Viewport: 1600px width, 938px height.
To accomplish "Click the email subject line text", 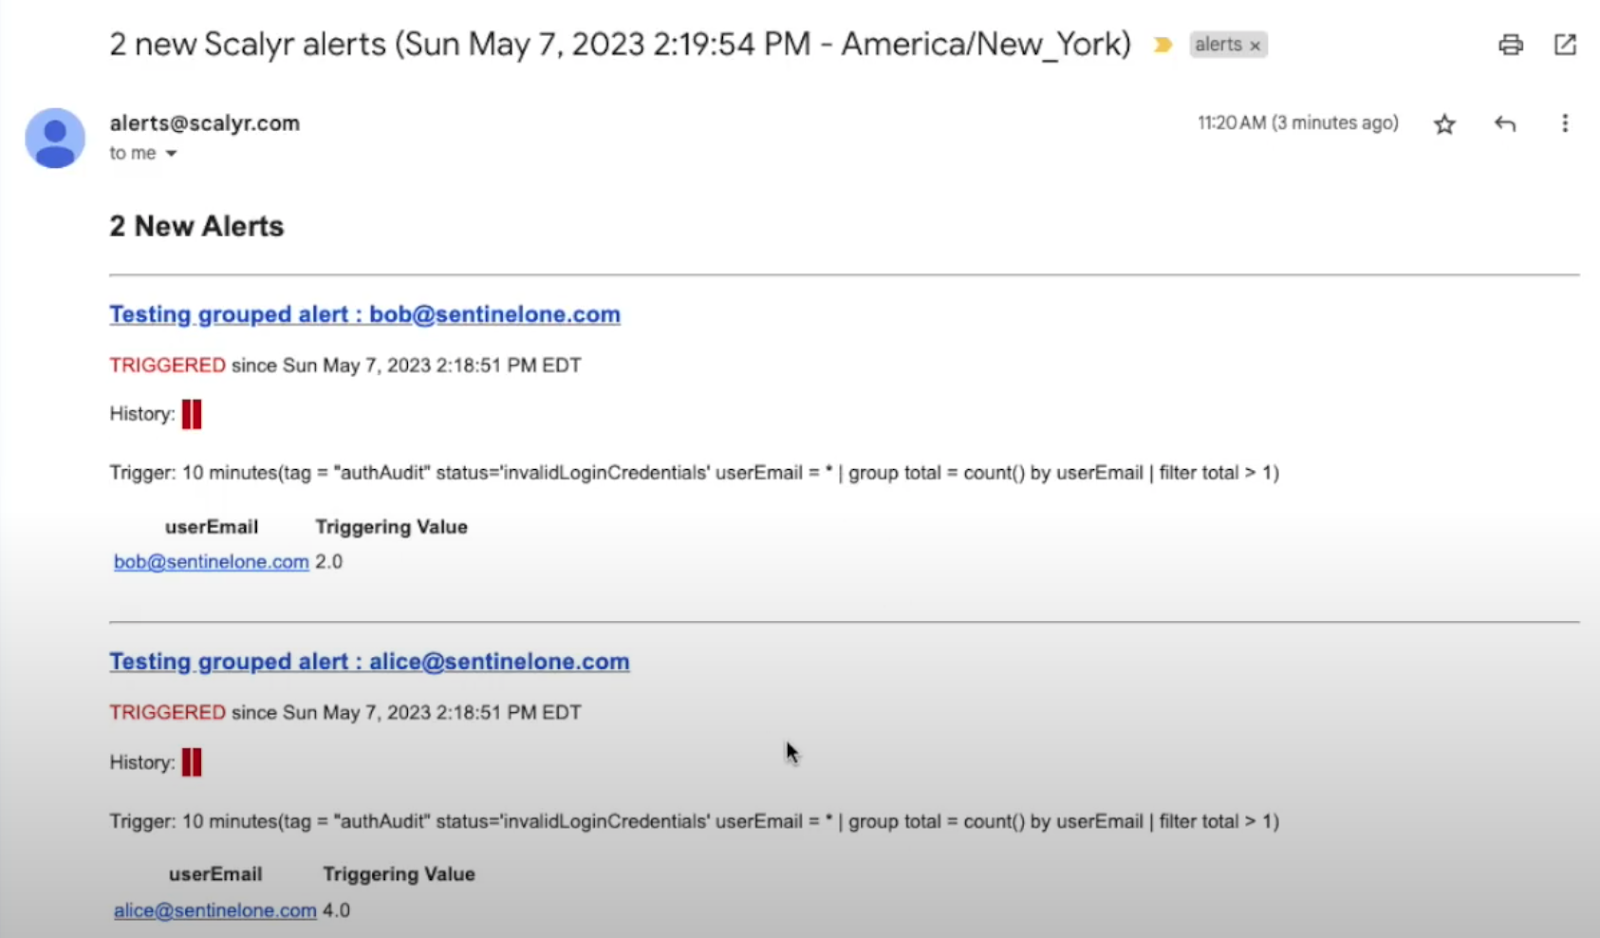I will coord(620,45).
